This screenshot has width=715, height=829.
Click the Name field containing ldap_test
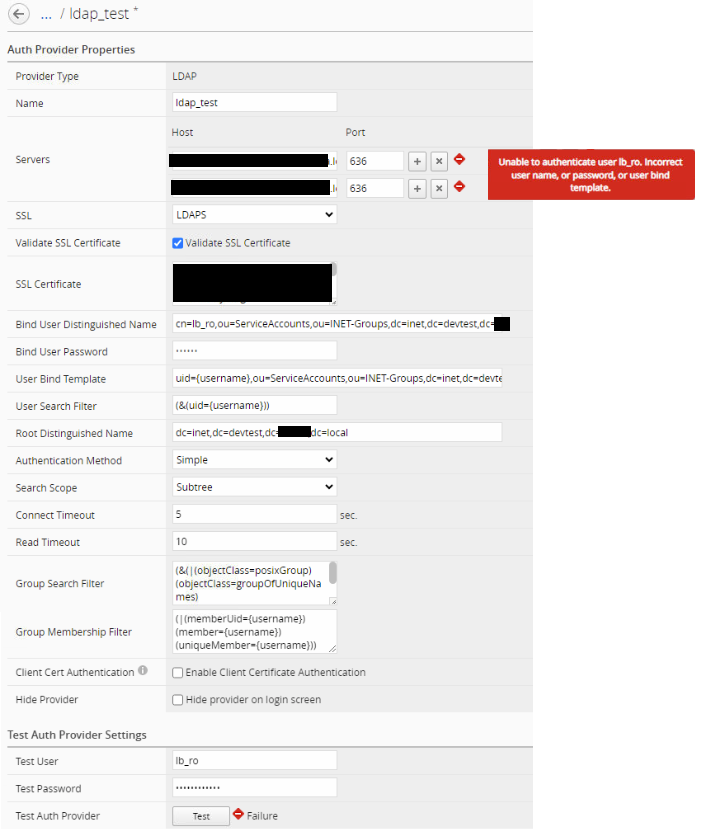tap(254, 103)
